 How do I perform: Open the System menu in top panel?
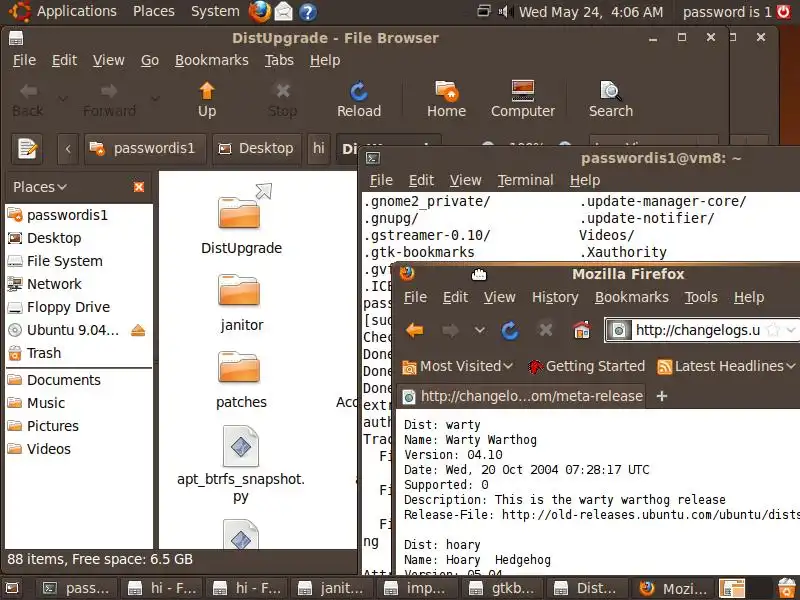click(x=215, y=11)
